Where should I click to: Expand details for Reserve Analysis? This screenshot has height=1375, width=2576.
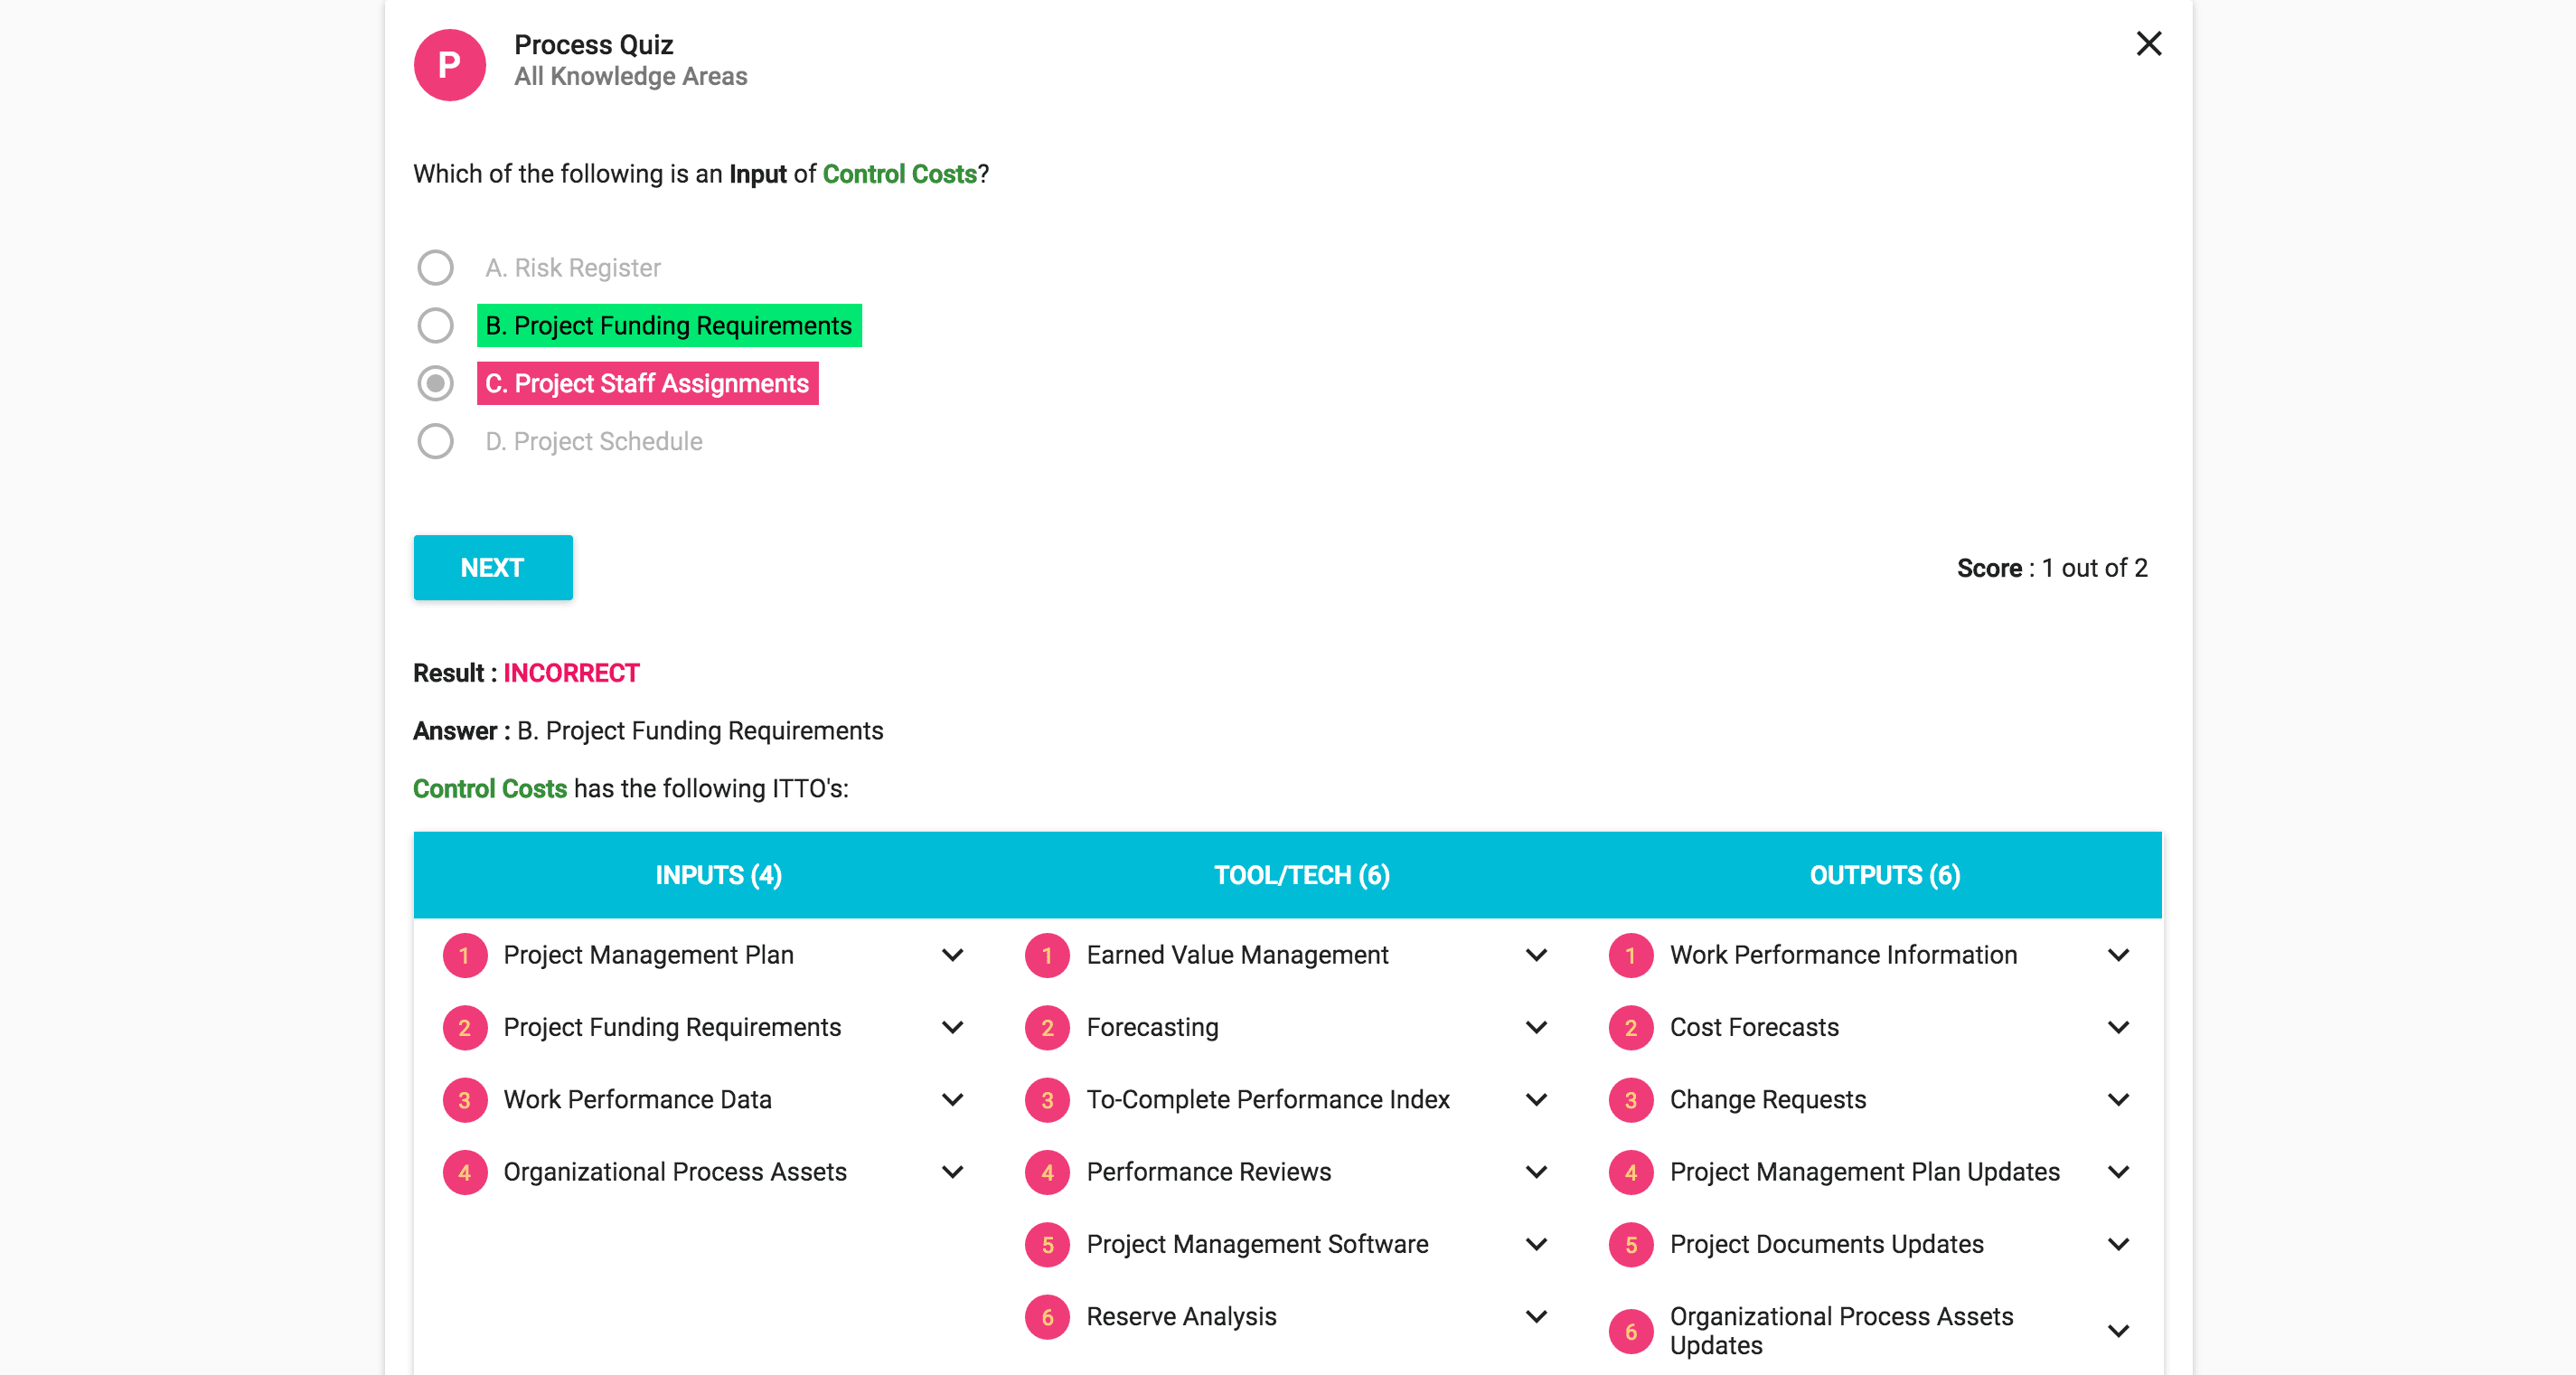point(1536,1317)
